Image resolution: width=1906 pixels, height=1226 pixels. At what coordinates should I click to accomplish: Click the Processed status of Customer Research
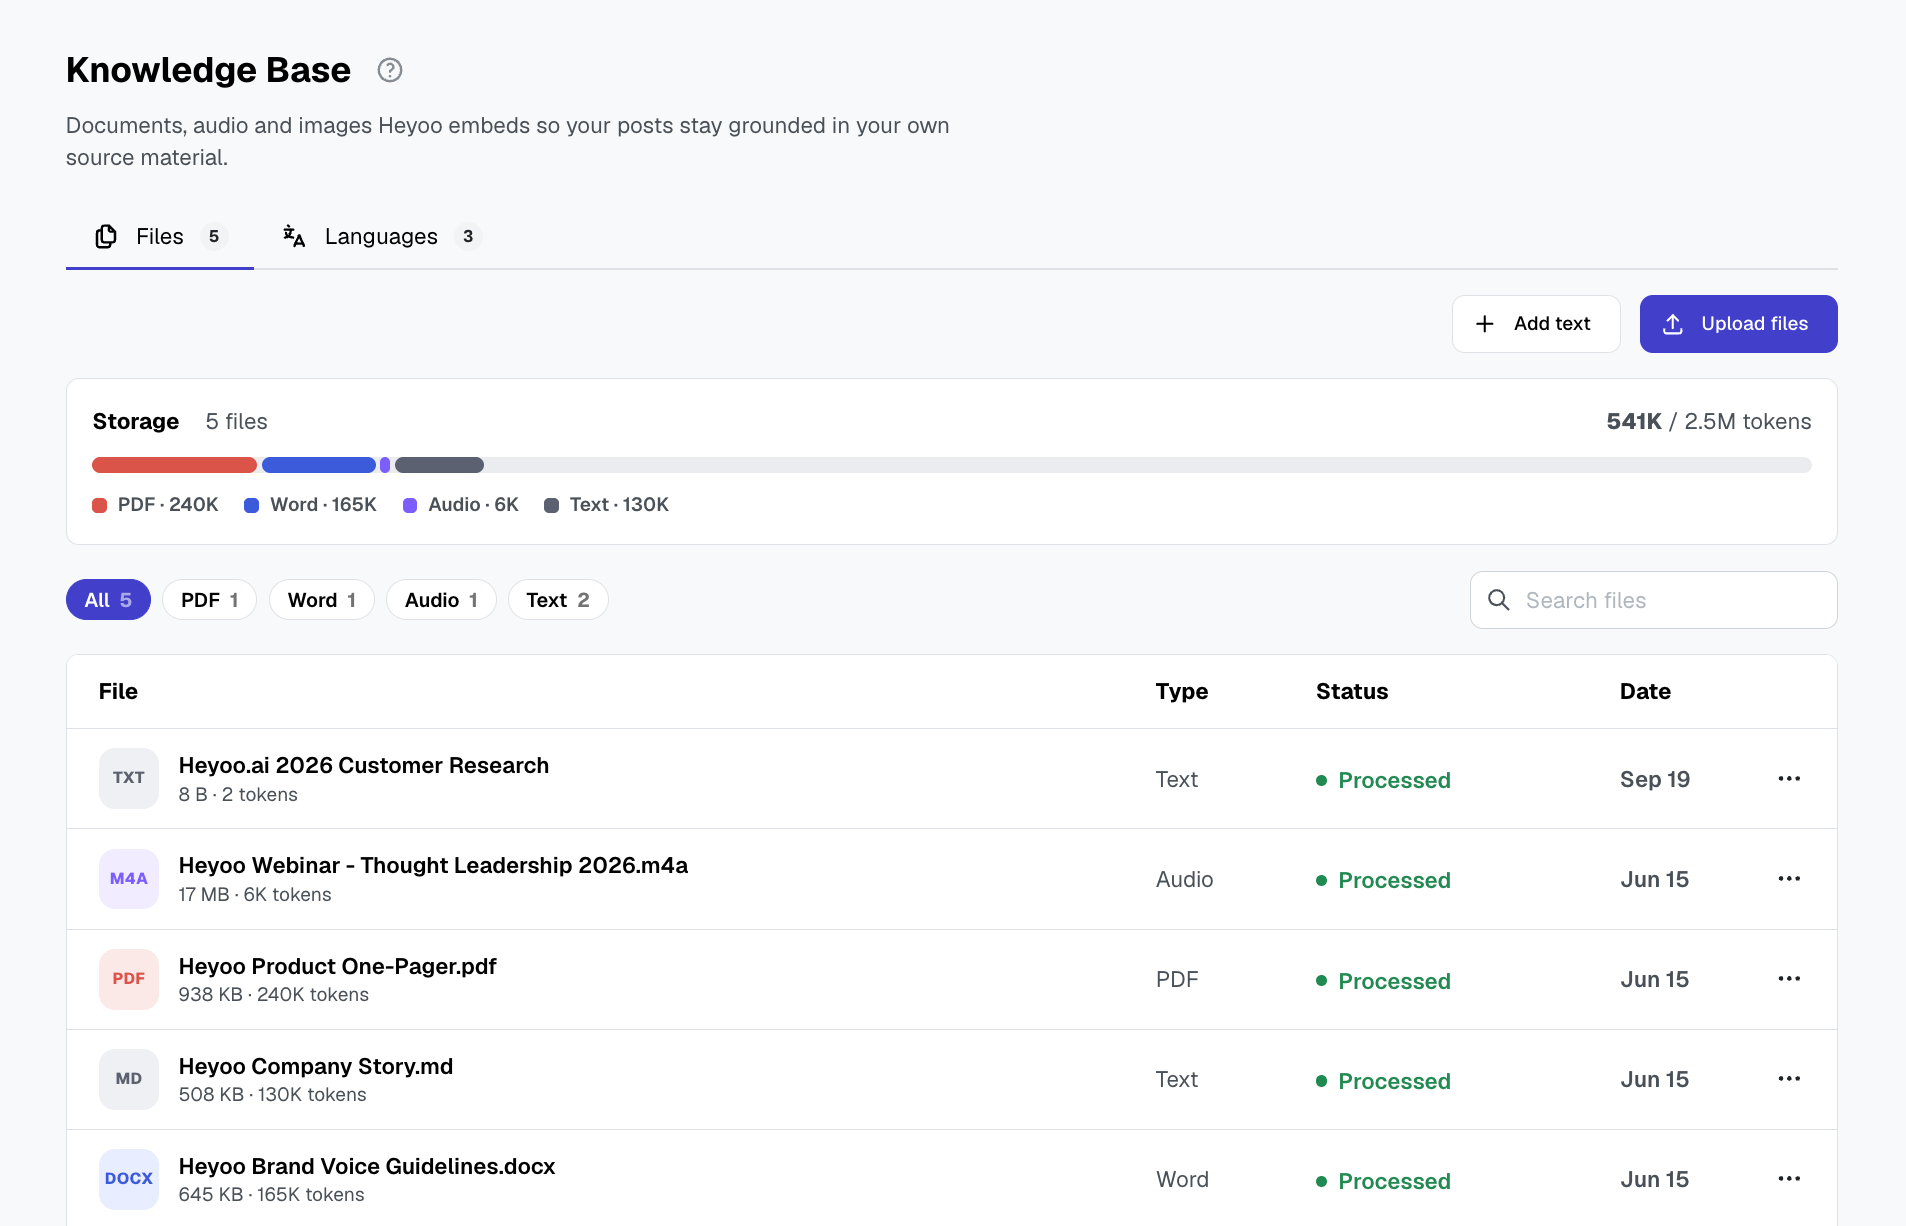(1383, 780)
